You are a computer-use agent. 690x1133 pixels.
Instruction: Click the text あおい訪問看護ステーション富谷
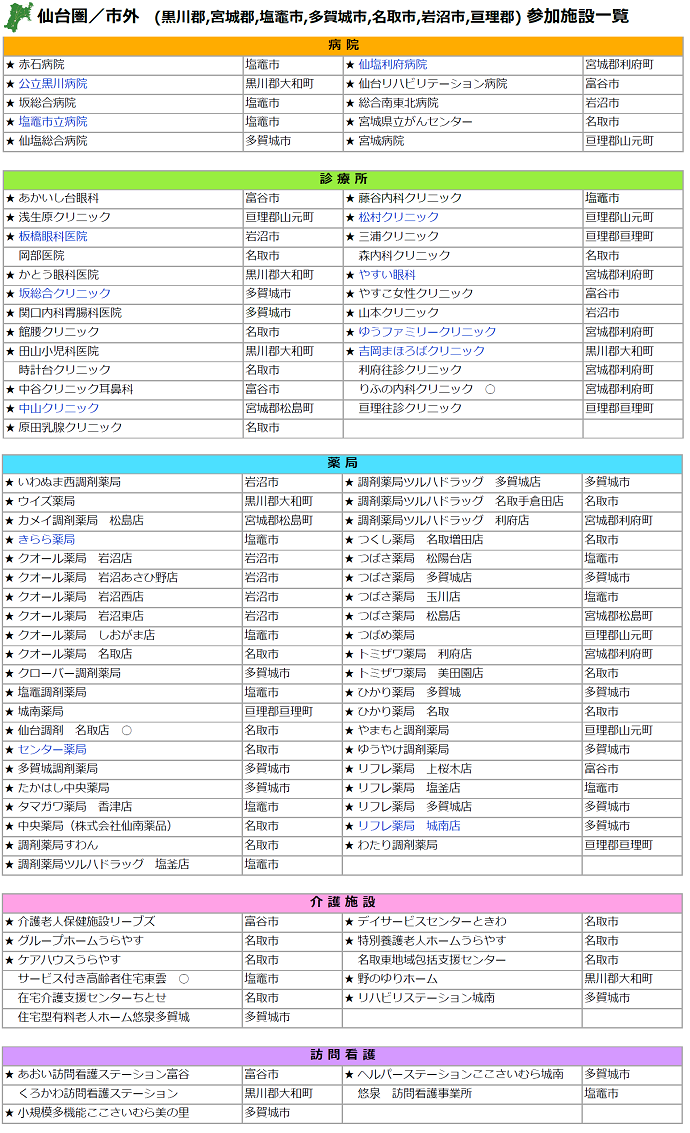(104, 1074)
